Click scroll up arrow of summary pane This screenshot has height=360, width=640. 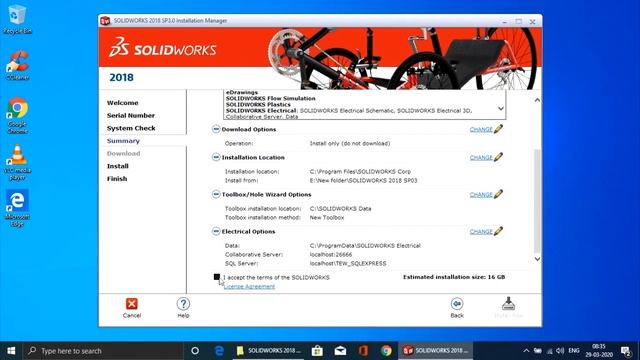coord(537,100)
